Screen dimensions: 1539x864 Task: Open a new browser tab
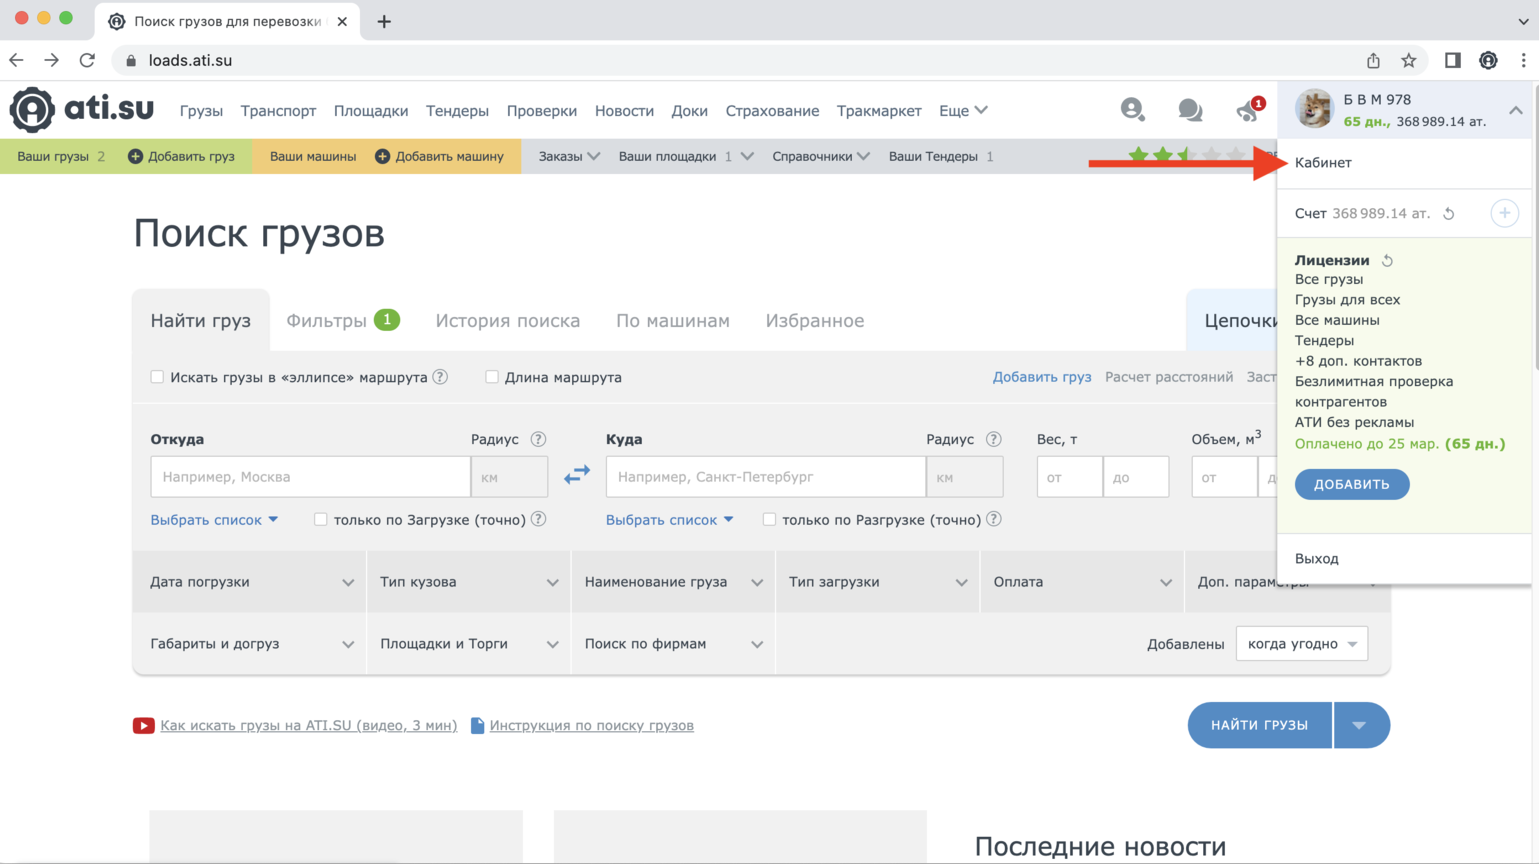click(384, 21)
